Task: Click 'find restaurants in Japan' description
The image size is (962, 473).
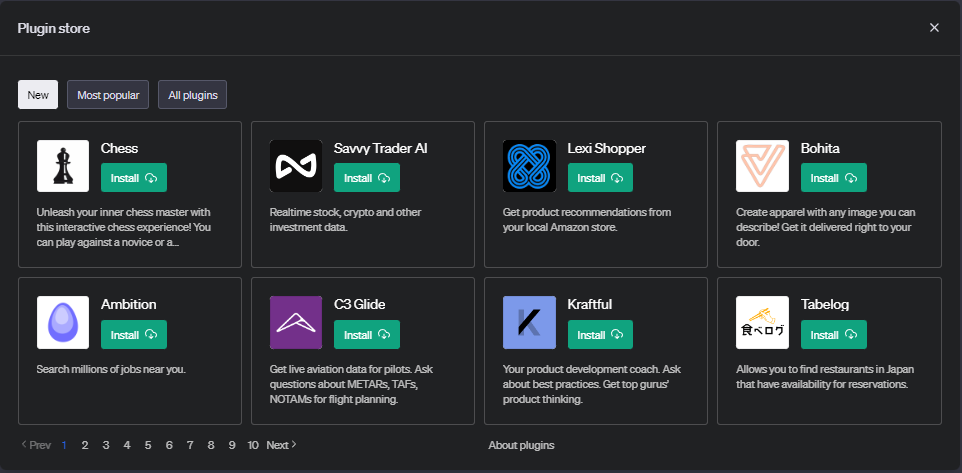Action: [825, 377]
